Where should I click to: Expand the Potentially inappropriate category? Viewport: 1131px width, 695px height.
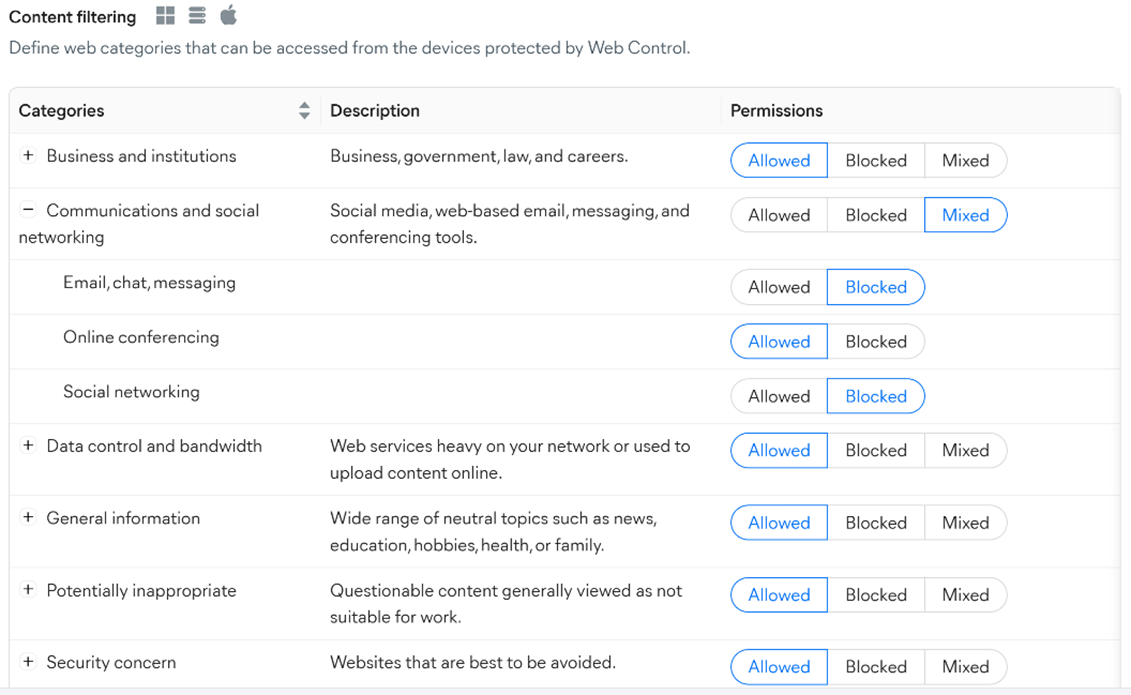click(x=28, y=590)
